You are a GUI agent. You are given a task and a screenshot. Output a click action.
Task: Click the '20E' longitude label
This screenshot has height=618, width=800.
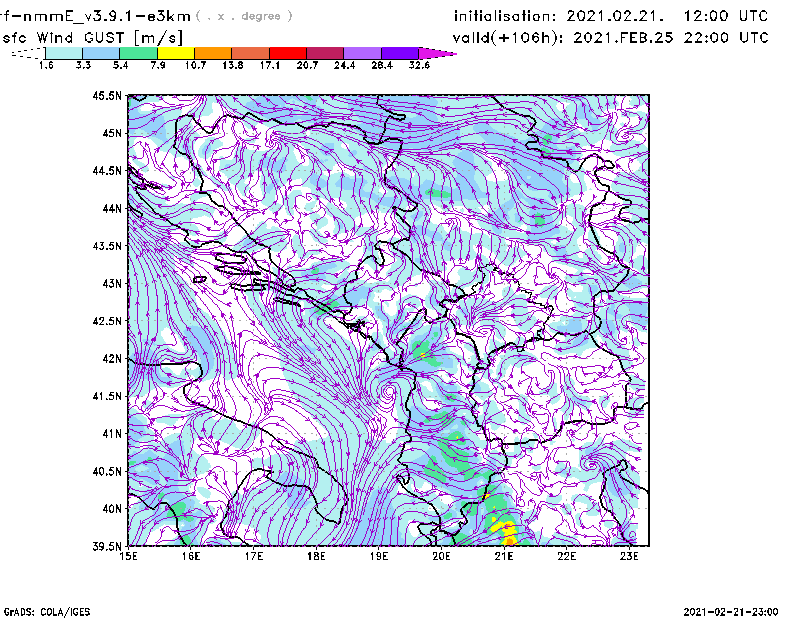(x=441, y=556)
